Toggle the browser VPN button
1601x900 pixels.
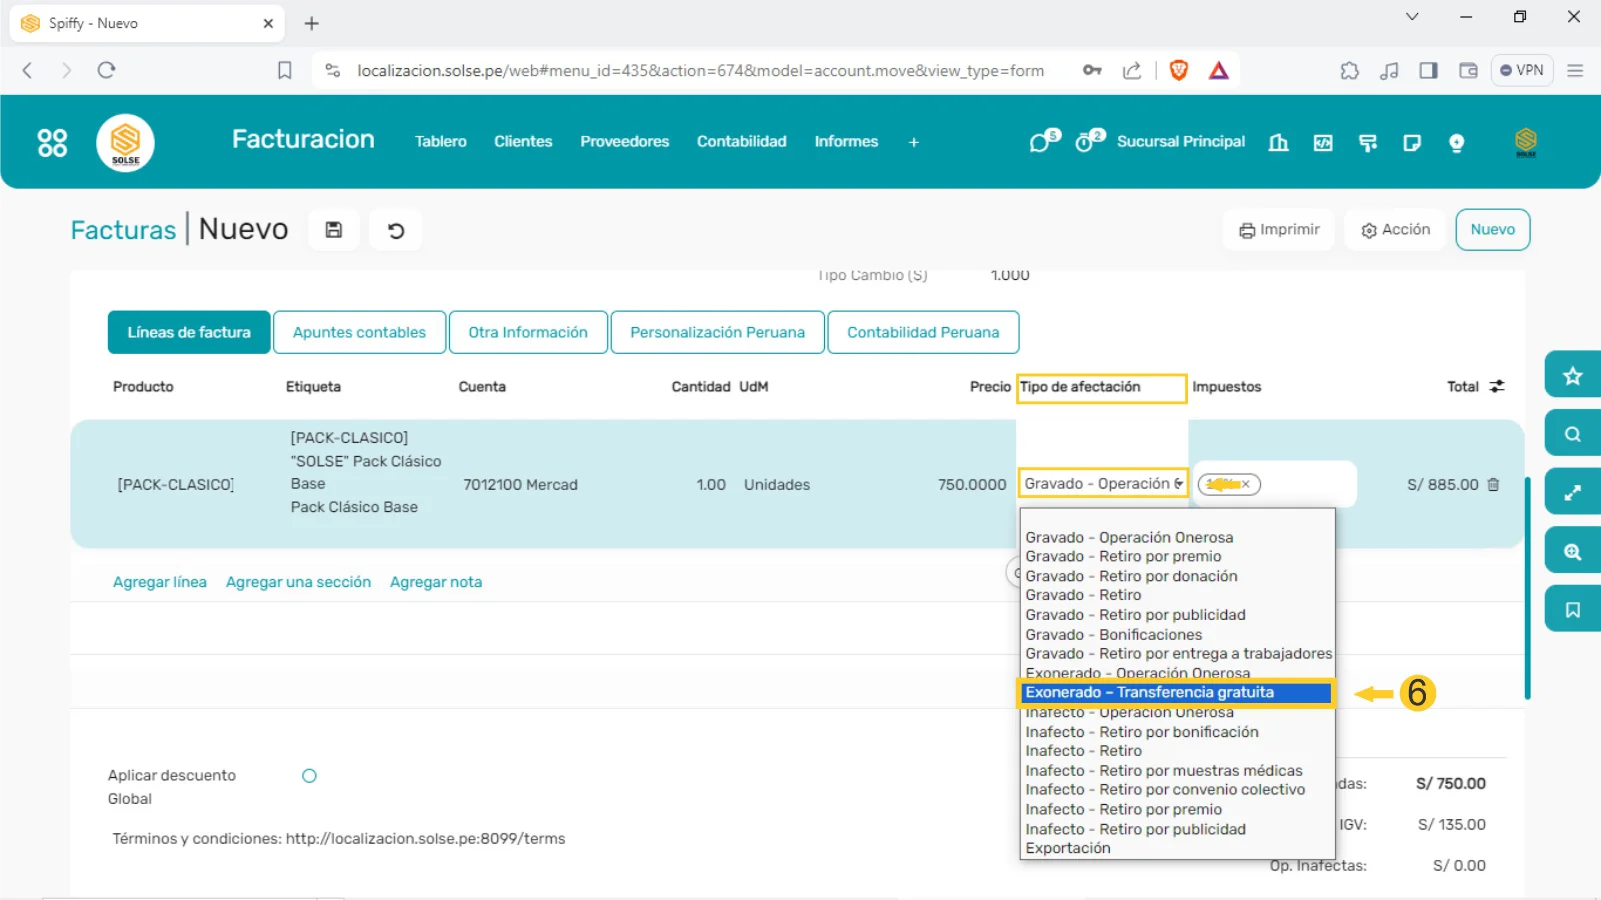1521,70
